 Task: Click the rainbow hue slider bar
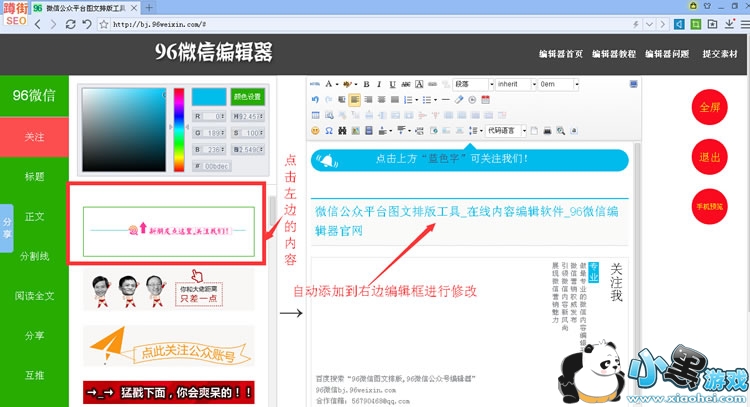click(x=179, y=130)
